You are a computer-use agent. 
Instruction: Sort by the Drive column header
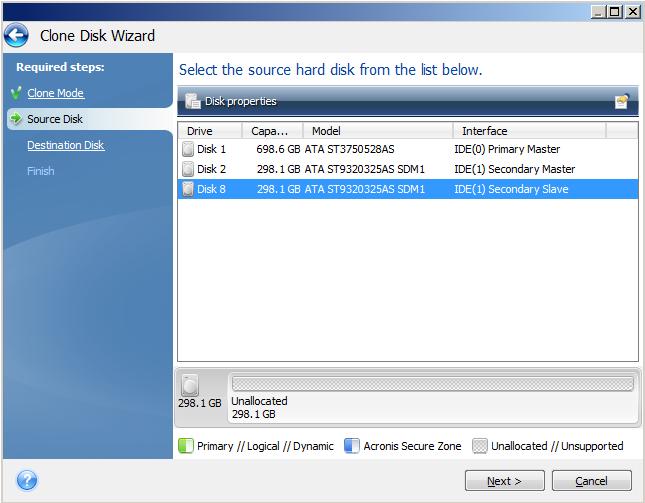click(x=210, y=131)
